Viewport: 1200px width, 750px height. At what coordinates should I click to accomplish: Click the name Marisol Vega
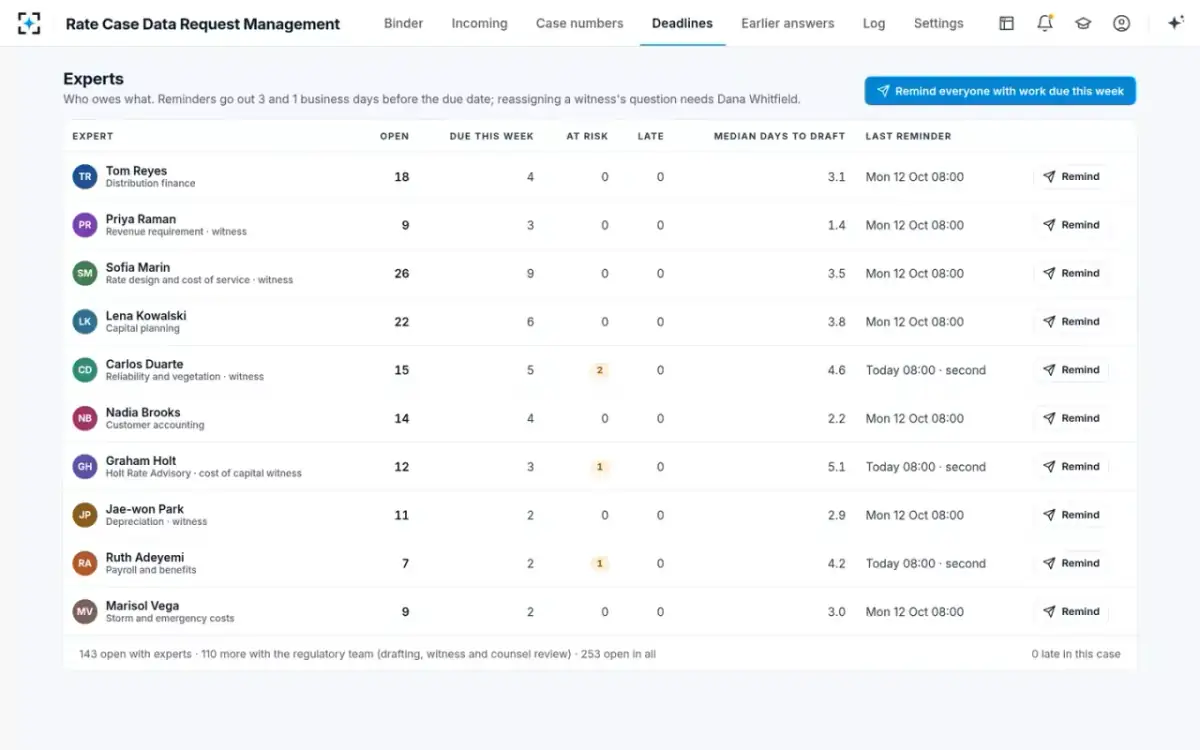(143, 606)
